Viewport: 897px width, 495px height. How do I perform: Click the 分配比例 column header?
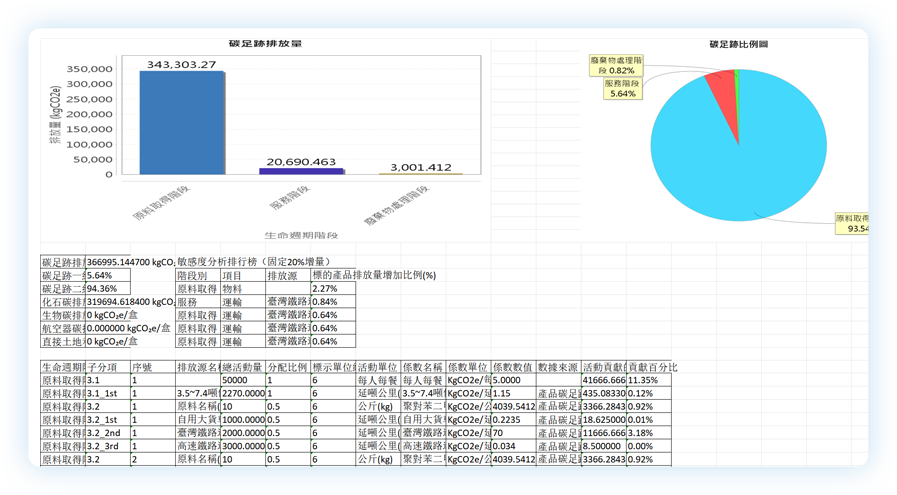pos(288,367)
